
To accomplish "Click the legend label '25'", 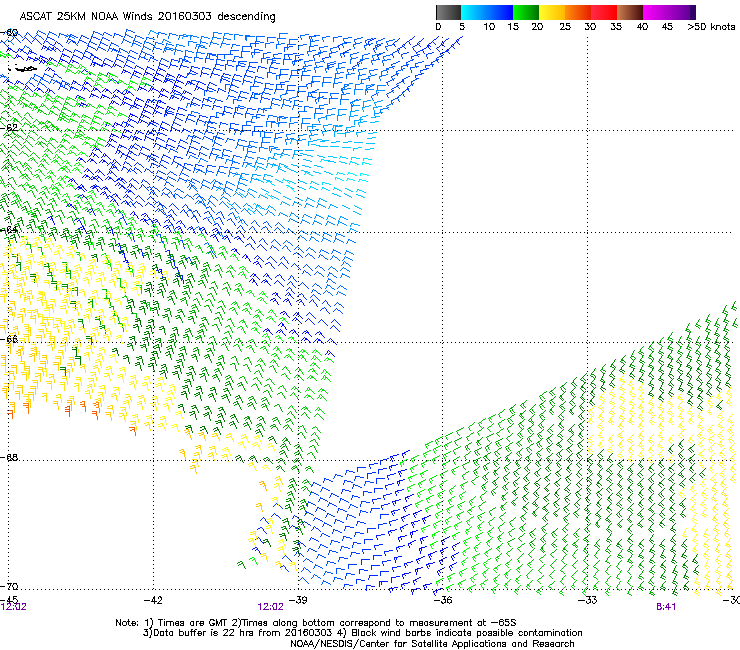I will tap(565, 27).
